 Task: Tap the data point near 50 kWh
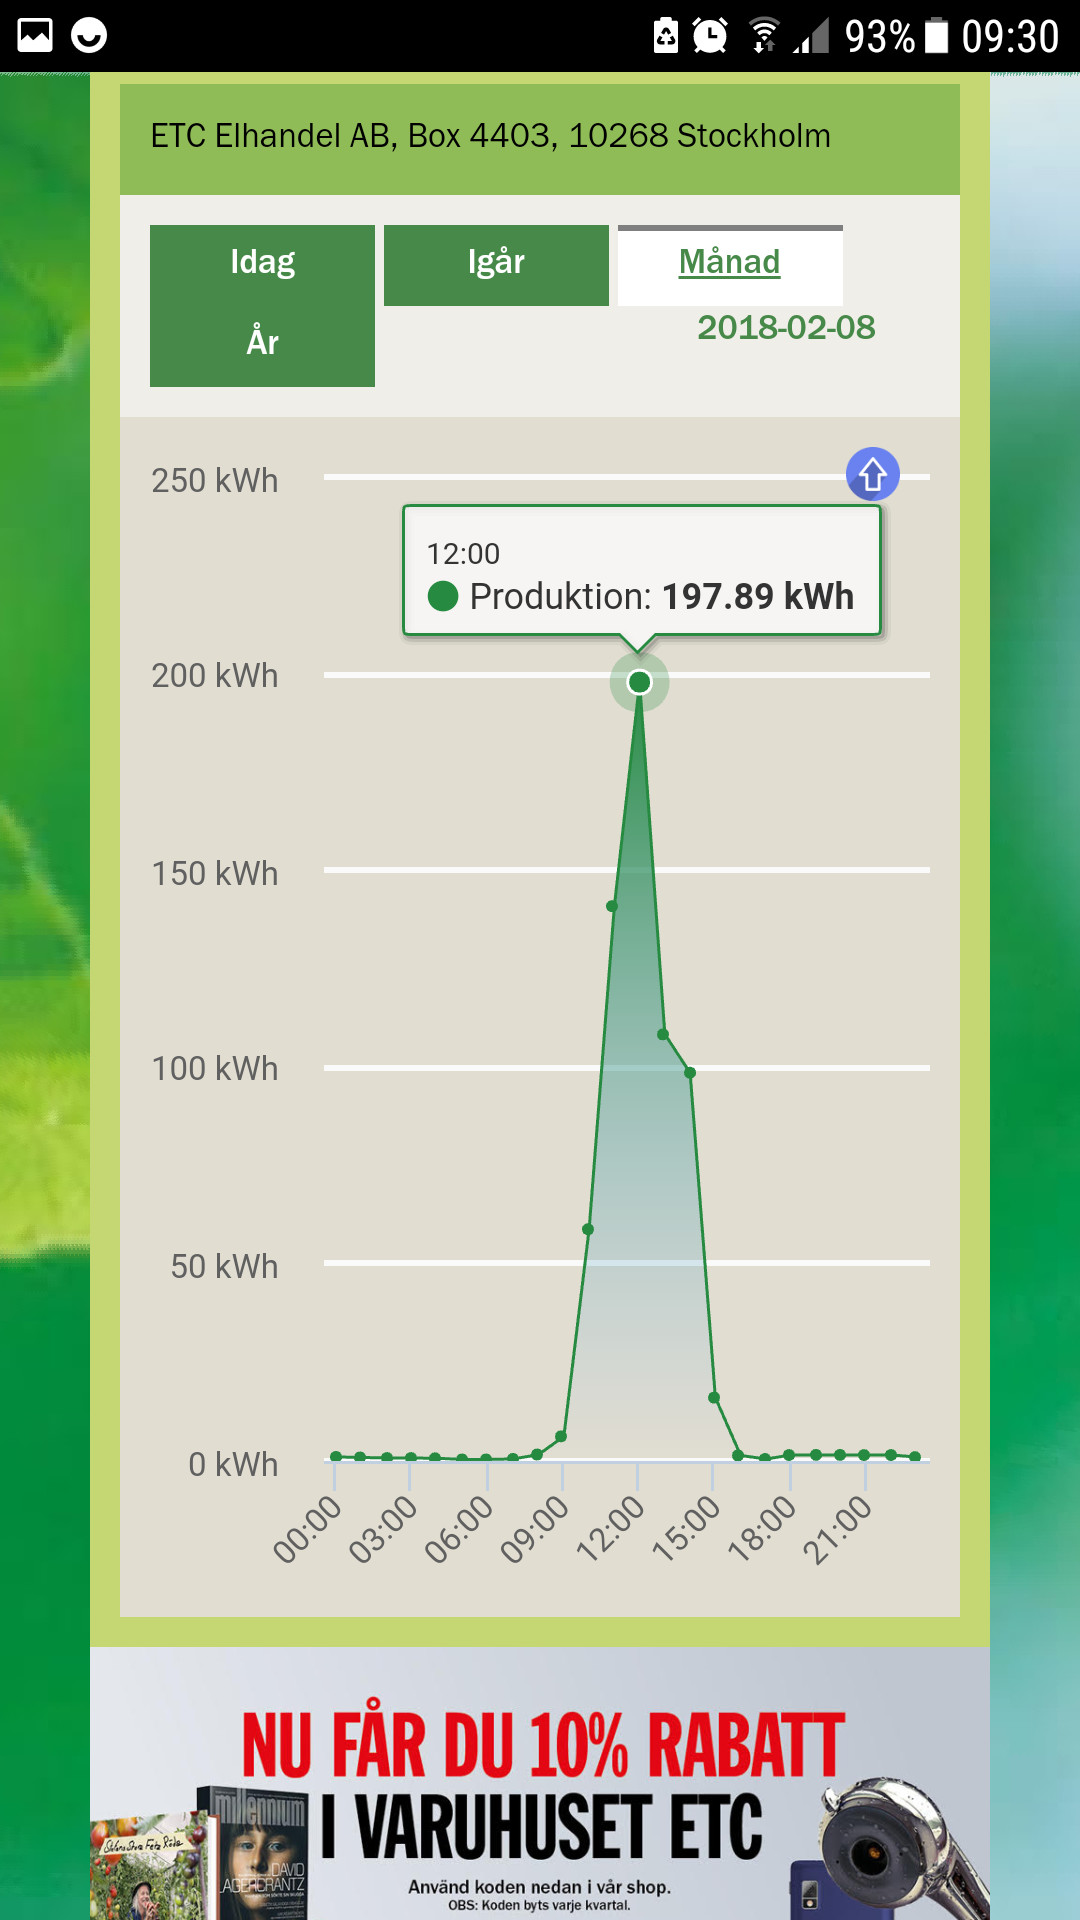(588, 1229)
